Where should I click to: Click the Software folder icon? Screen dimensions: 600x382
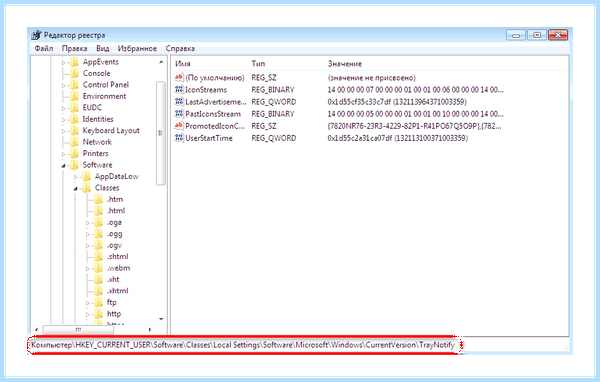point(75,165)
